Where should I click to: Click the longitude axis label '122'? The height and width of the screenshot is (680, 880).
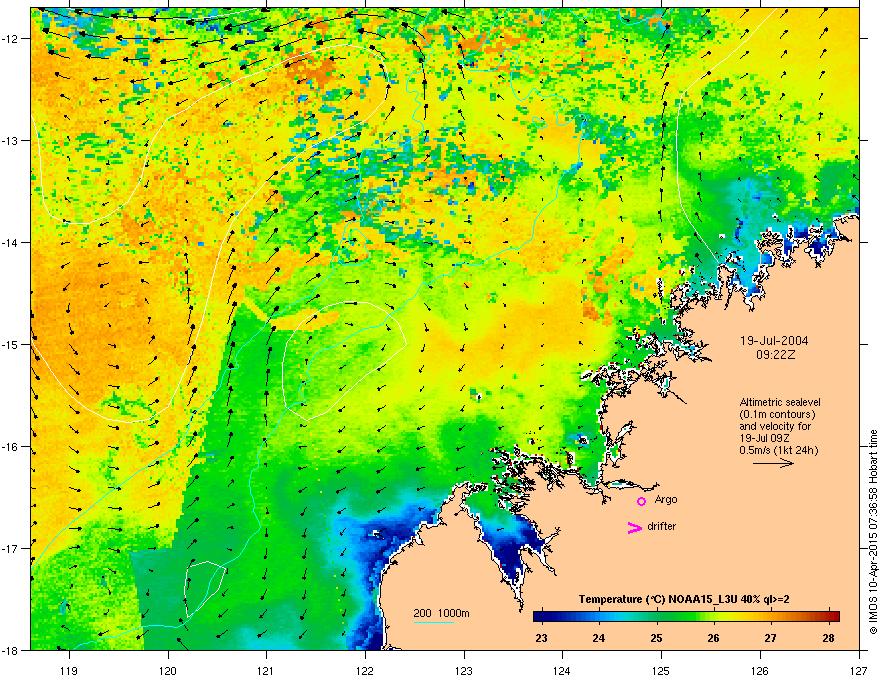[x=365, y=670]
